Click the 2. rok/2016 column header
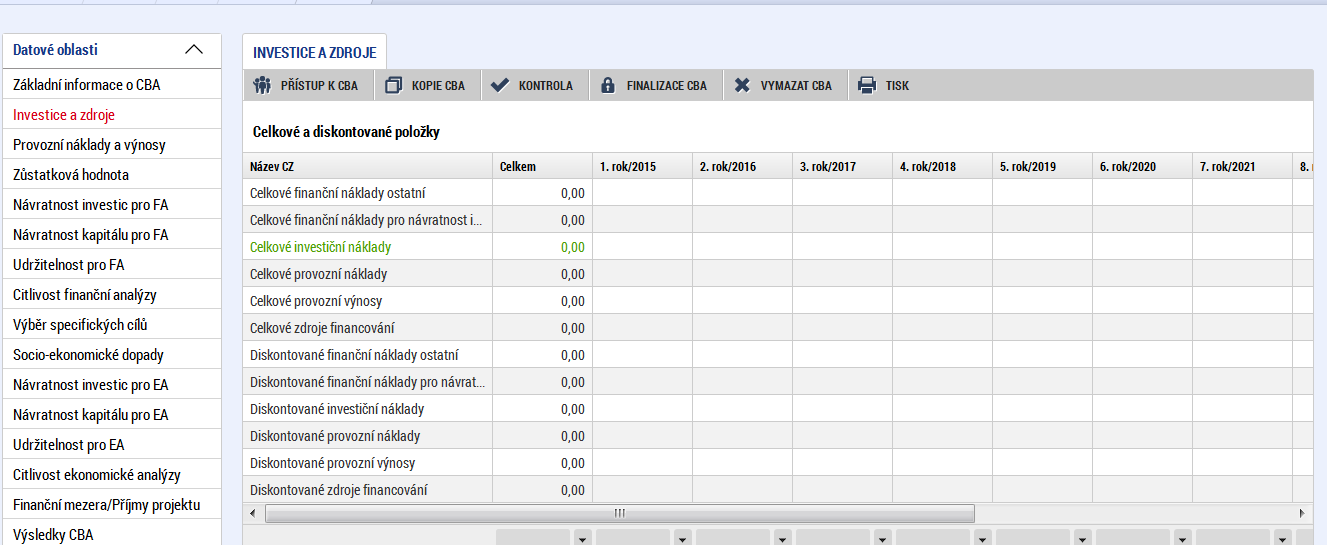This screenshot has height=545, width=1327. coord(742,166)
